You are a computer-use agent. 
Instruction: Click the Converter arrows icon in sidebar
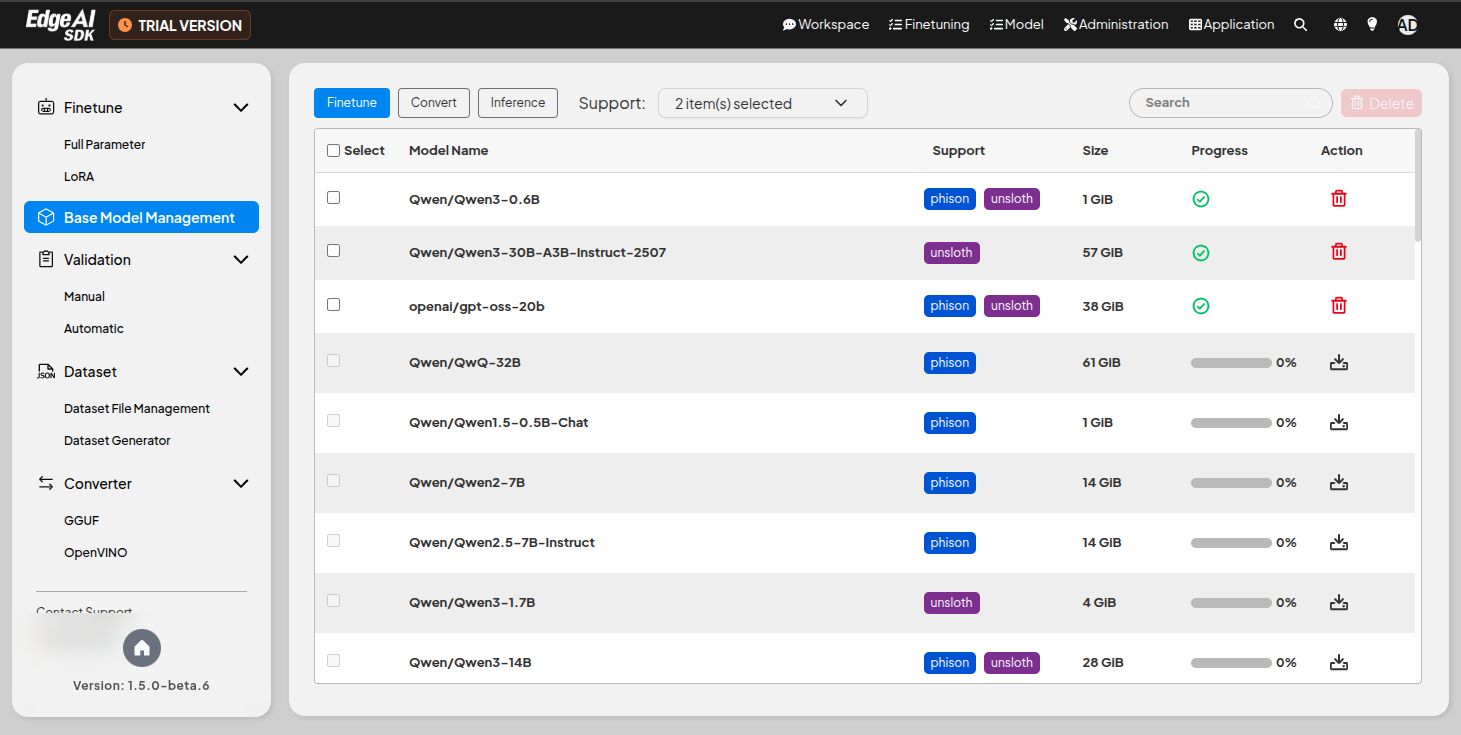[46, 483]
